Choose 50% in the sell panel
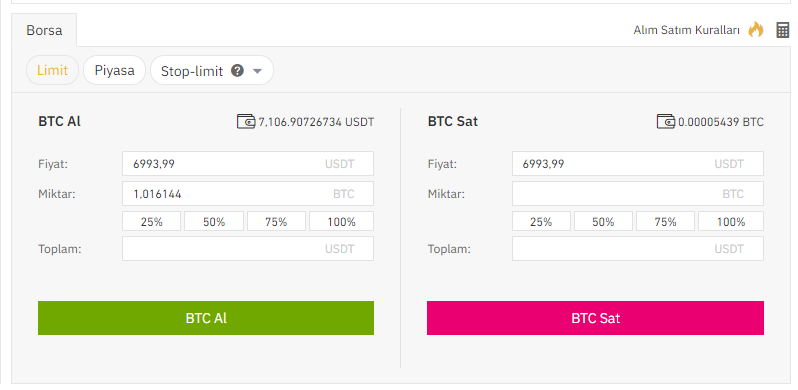The width and height of the screenshot is (798, 390). point(603,221)
